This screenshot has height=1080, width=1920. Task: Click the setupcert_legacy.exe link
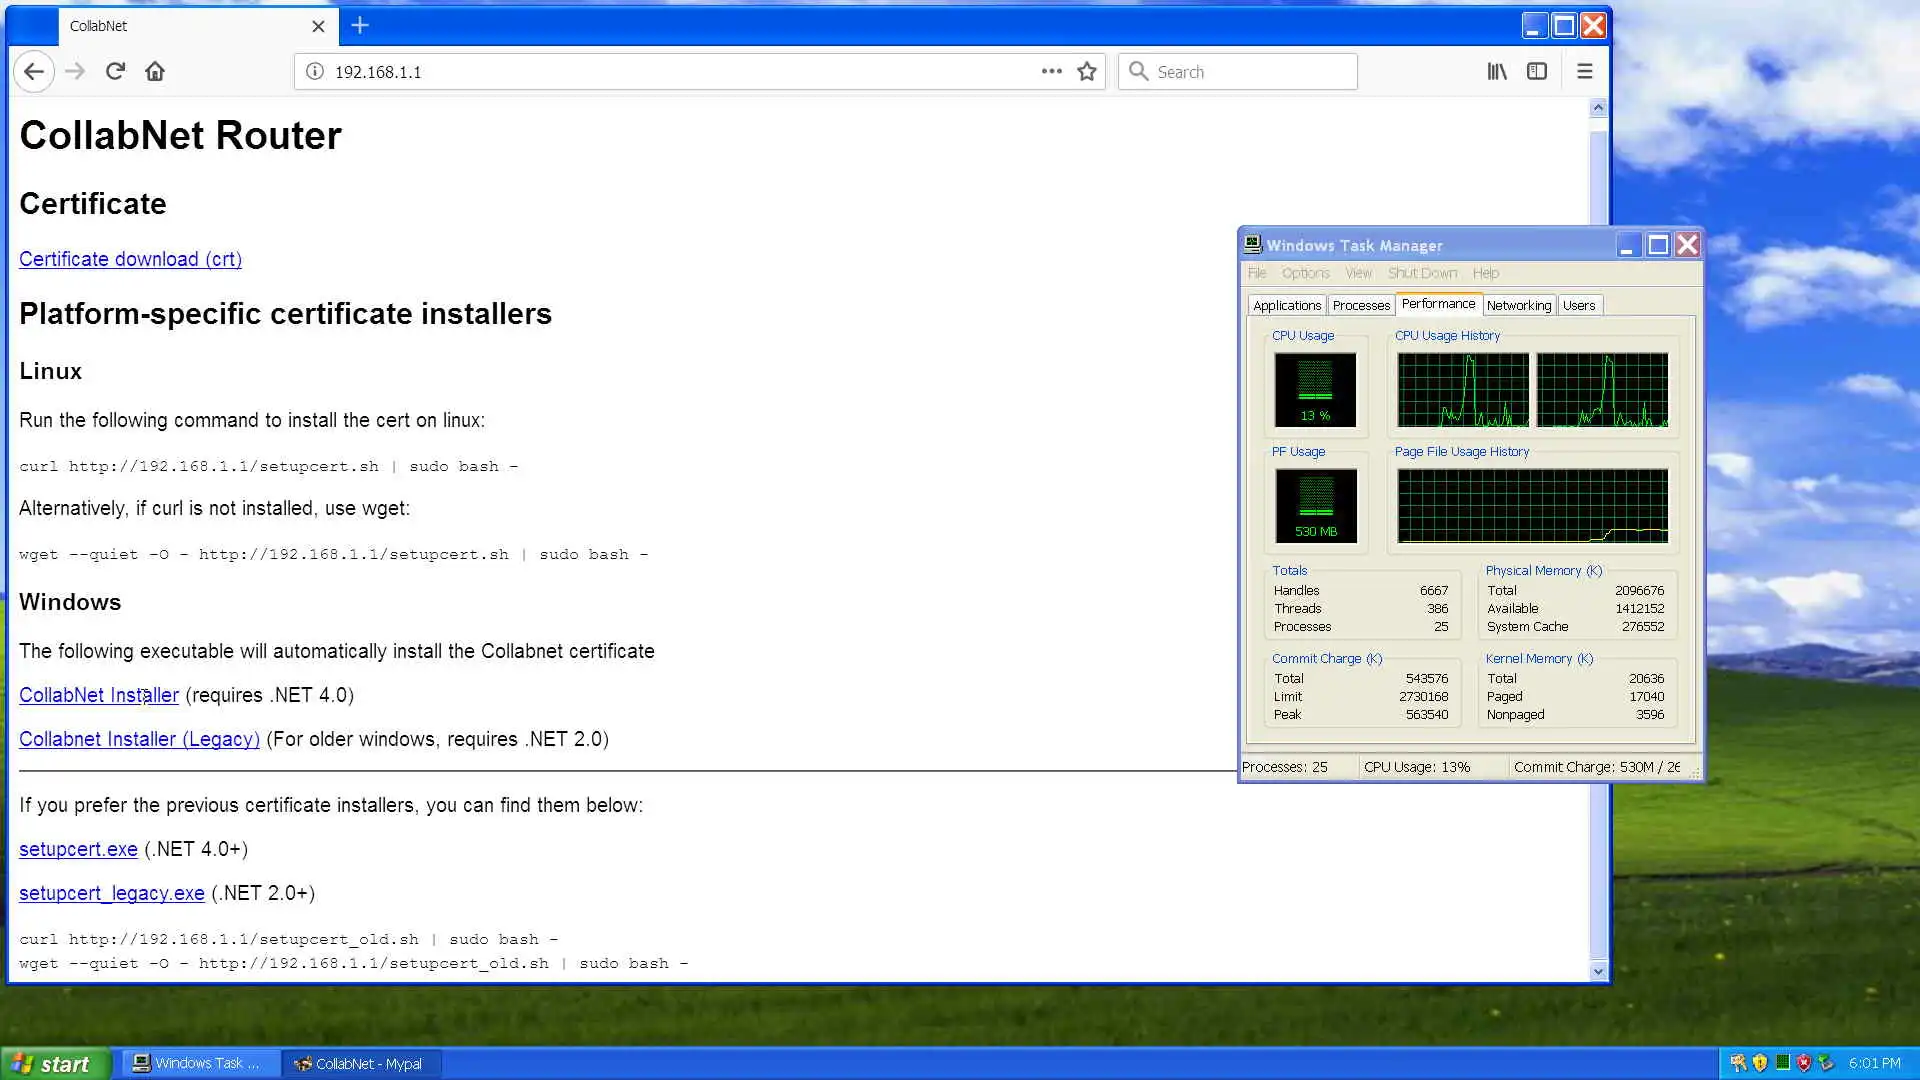tap(112, 893)
